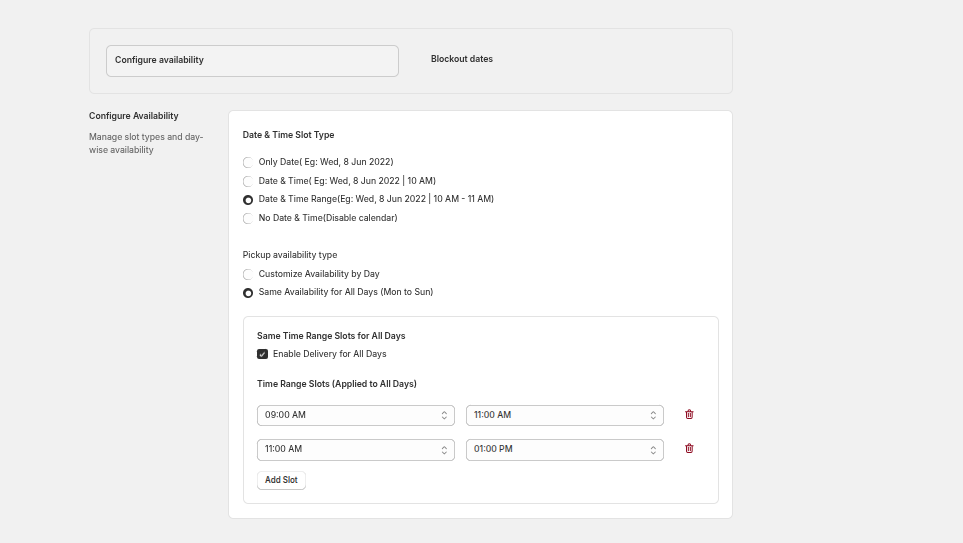Switch to Blockout dates tab
Image resolution: width=963 pixels, height=543 pixels.
[462, 59]
